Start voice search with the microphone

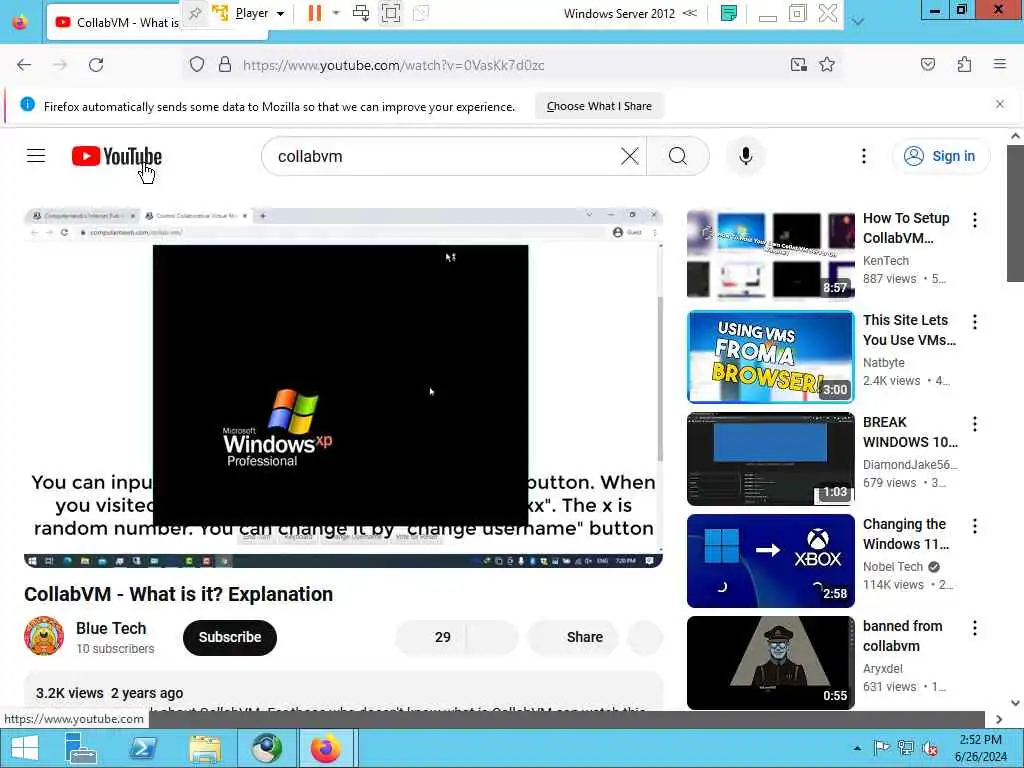tap(746, 156)
